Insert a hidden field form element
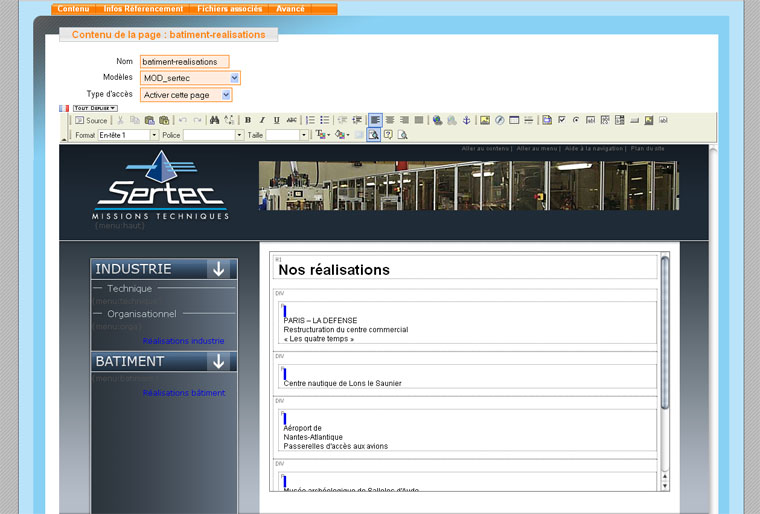Screen dimensions: 760x514 663,120
